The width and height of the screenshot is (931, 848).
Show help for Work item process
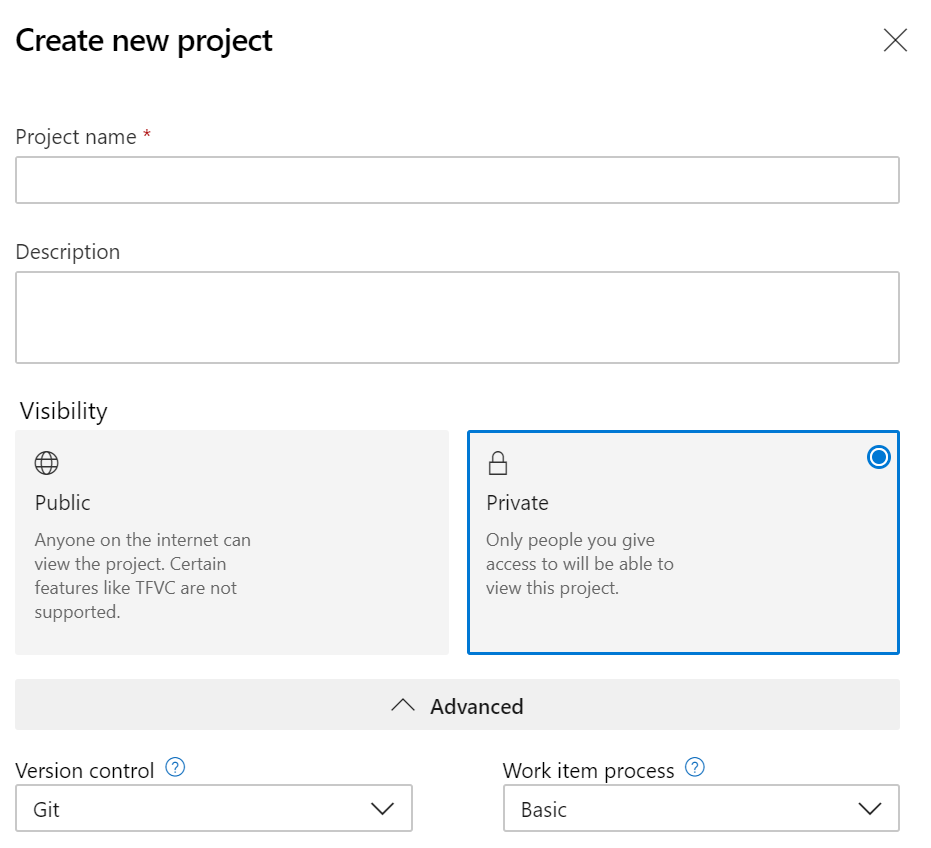(695, 768)
